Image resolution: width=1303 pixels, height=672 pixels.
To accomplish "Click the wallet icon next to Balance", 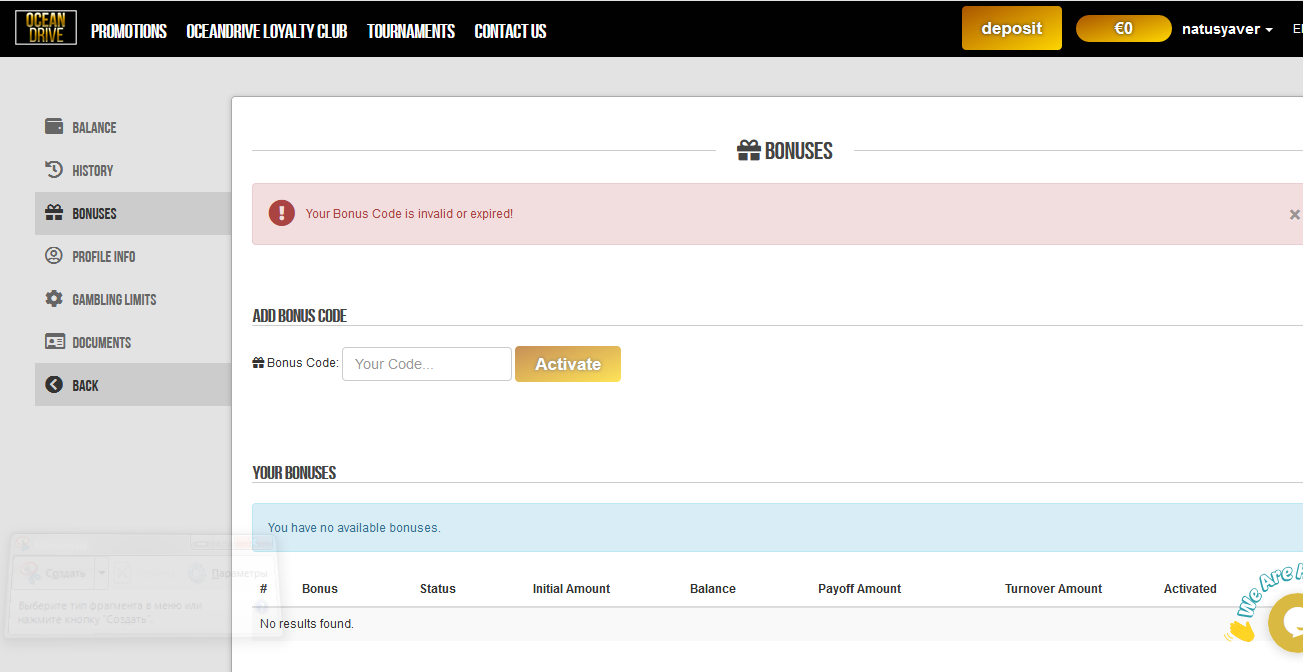I will [x=54, y=127].
